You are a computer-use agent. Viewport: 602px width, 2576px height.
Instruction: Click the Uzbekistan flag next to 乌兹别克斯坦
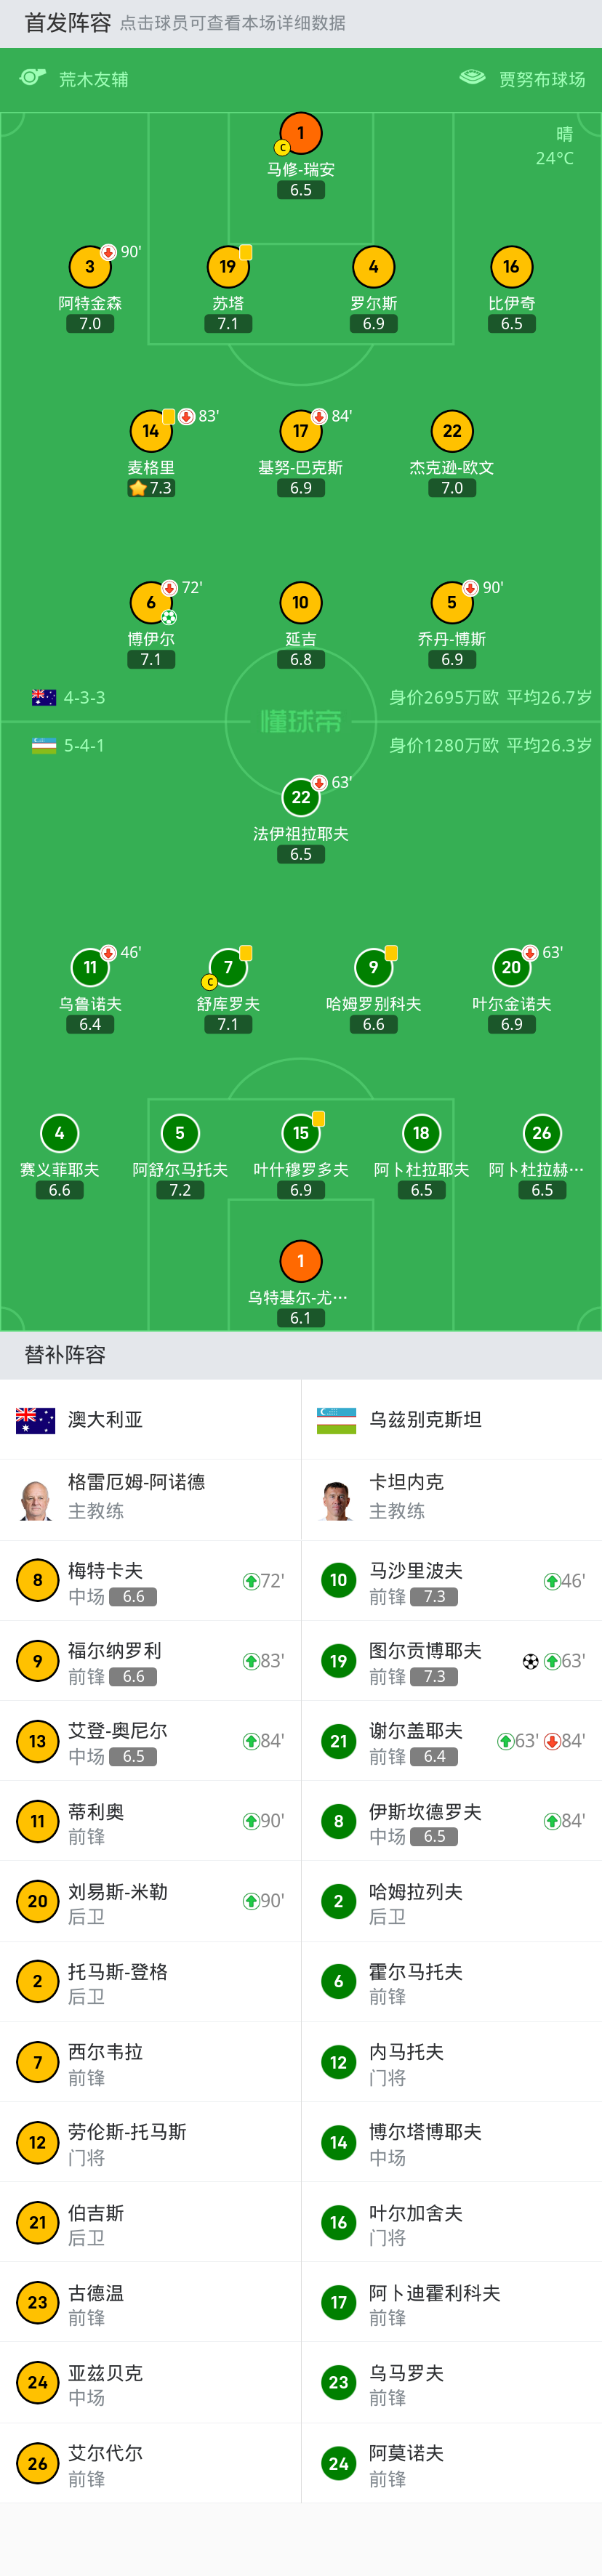(x=337, y=1419)
